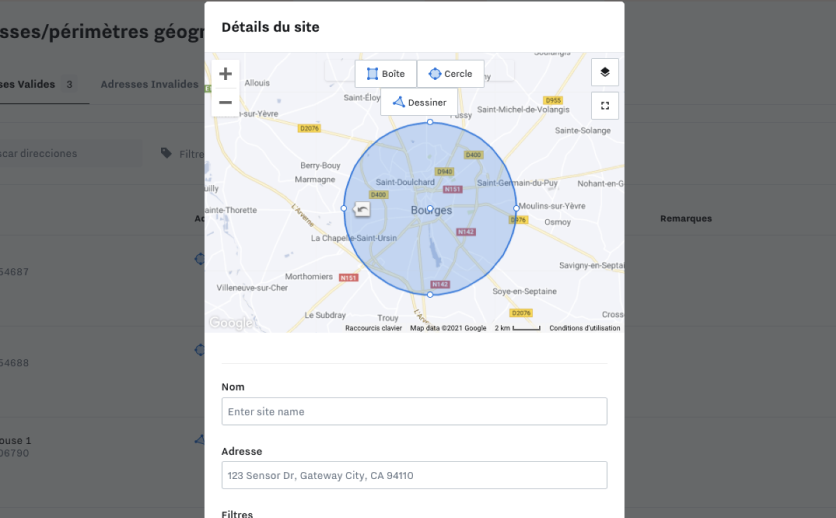Click the Remarques column header
Screen dimensions: 836x518
(686, 218)
